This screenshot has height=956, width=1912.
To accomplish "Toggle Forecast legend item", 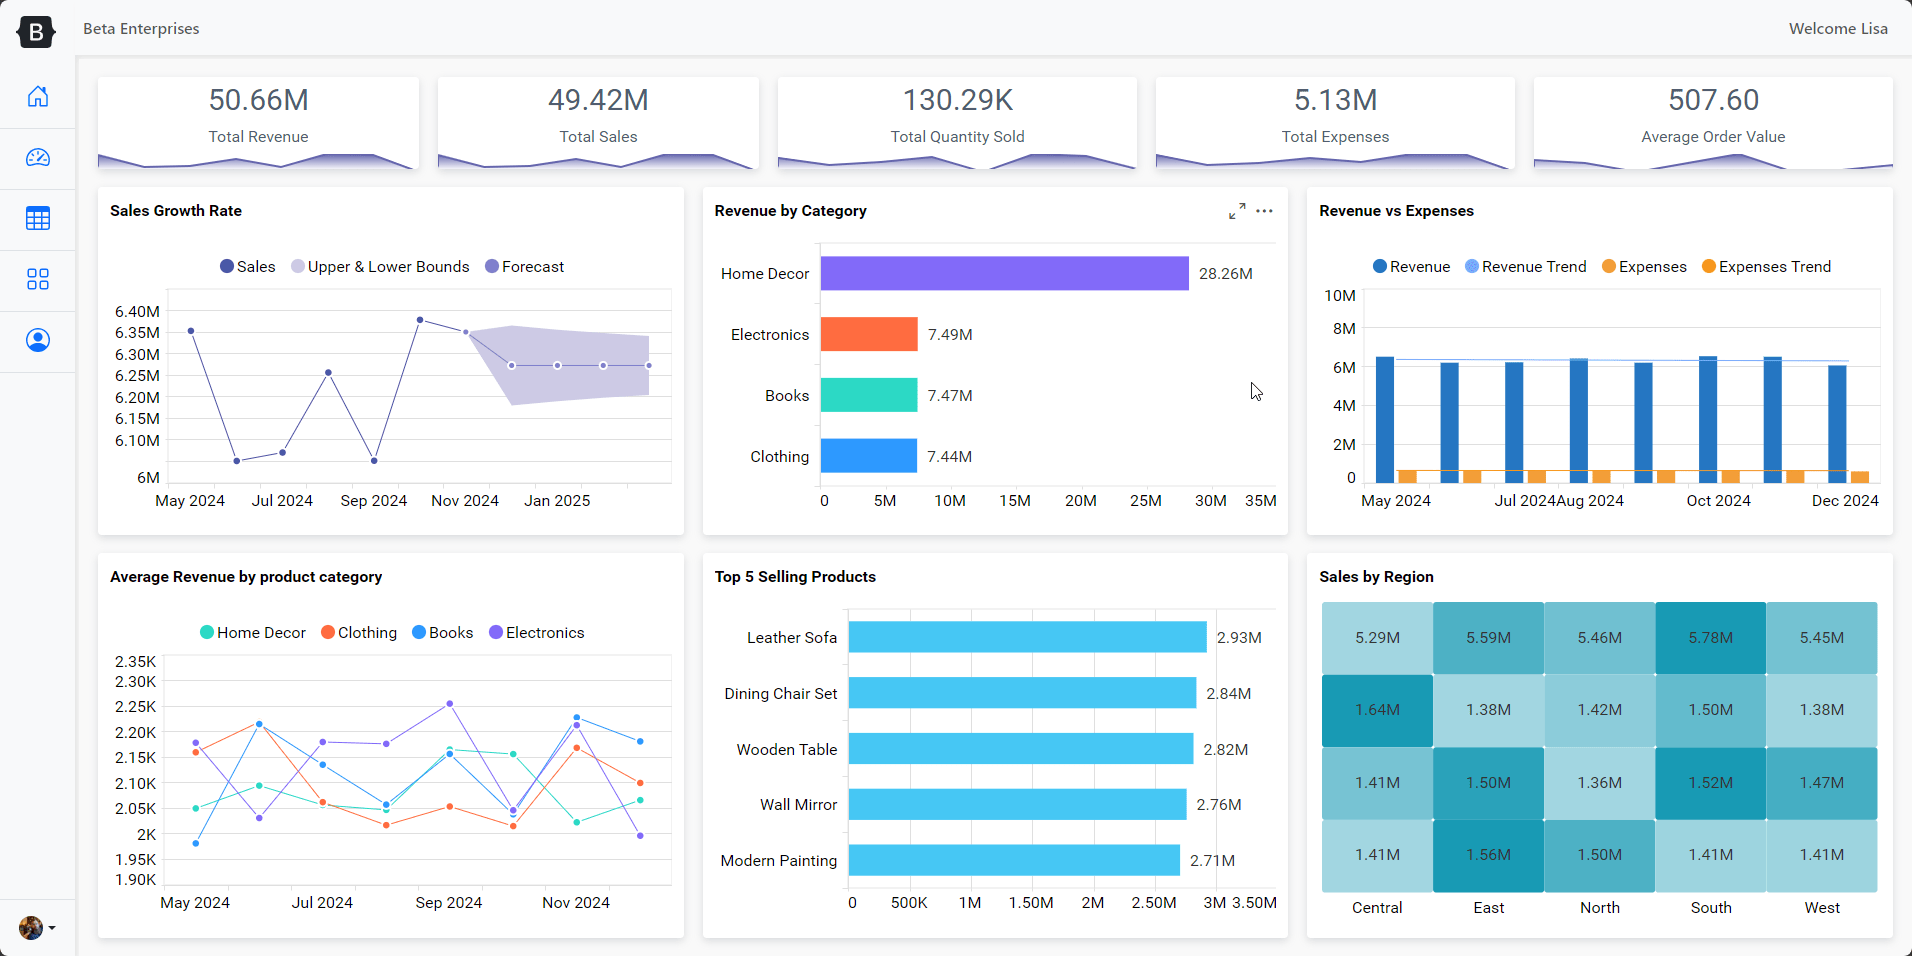I will 525,267.
